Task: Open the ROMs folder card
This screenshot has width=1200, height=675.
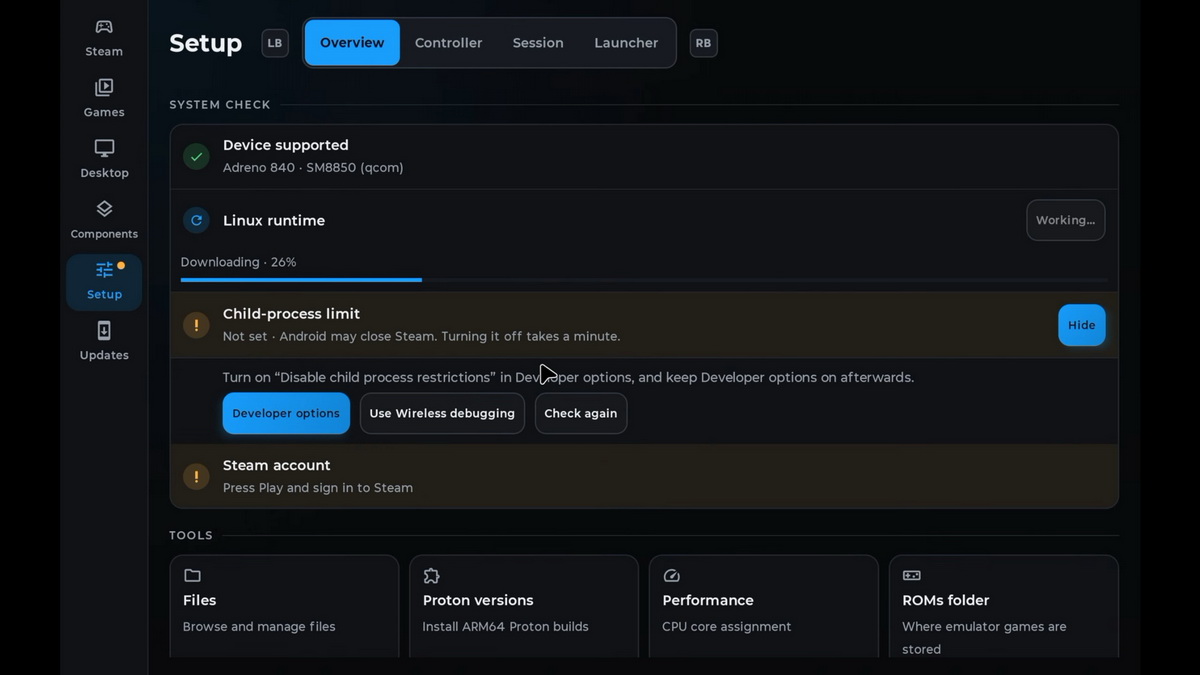Action: click(x=1003, y=606)
